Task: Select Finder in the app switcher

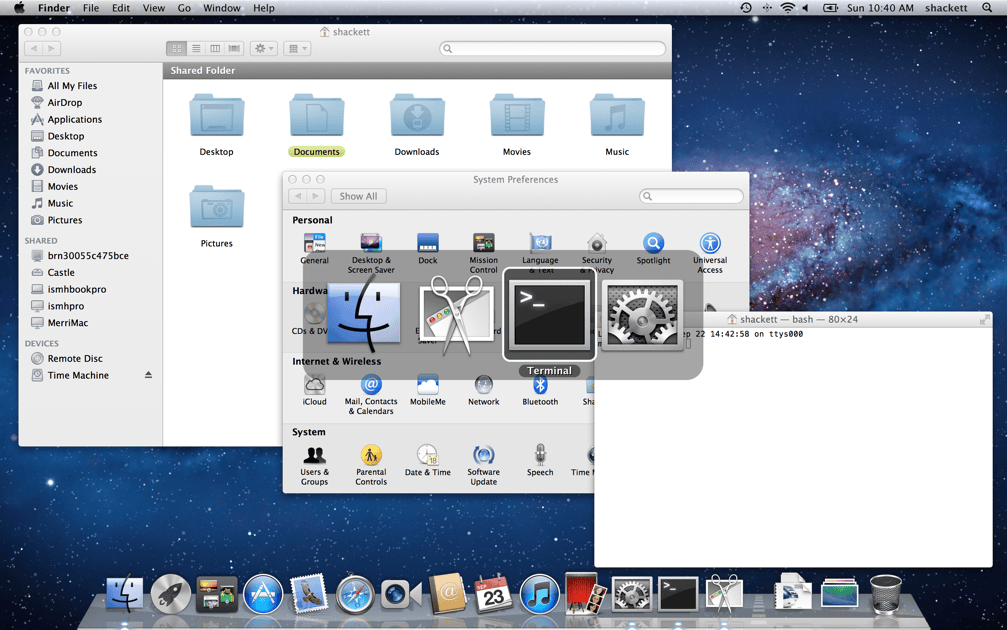Action: 363,315
